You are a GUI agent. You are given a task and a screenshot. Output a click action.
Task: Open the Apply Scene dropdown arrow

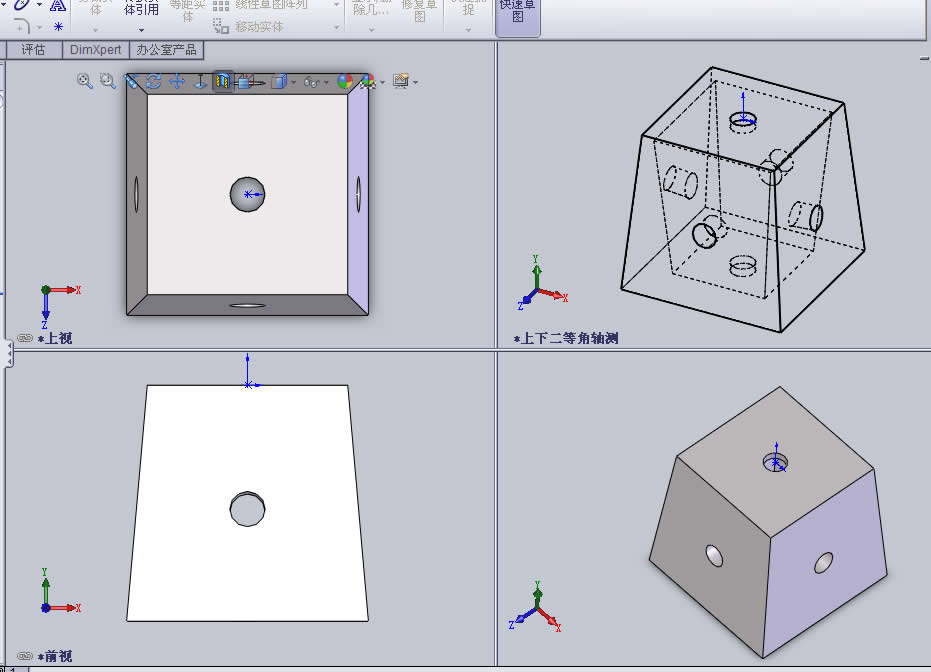pos(382,83)
